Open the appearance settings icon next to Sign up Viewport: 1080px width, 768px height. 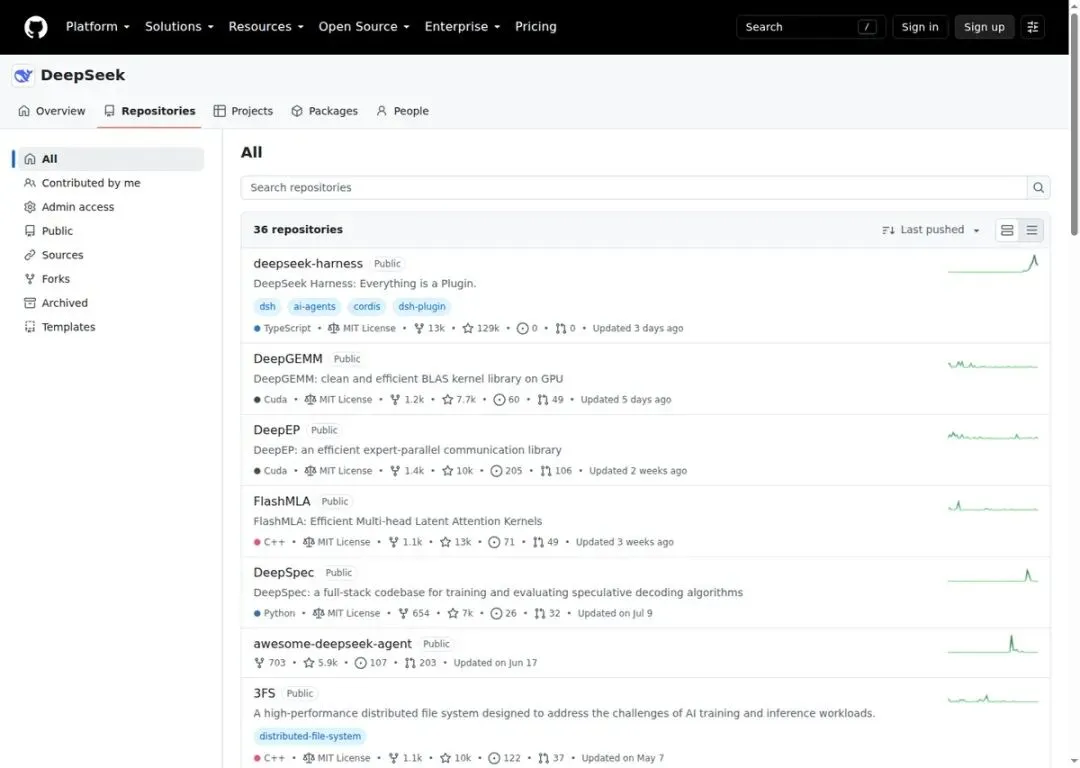pos(1032,27)
